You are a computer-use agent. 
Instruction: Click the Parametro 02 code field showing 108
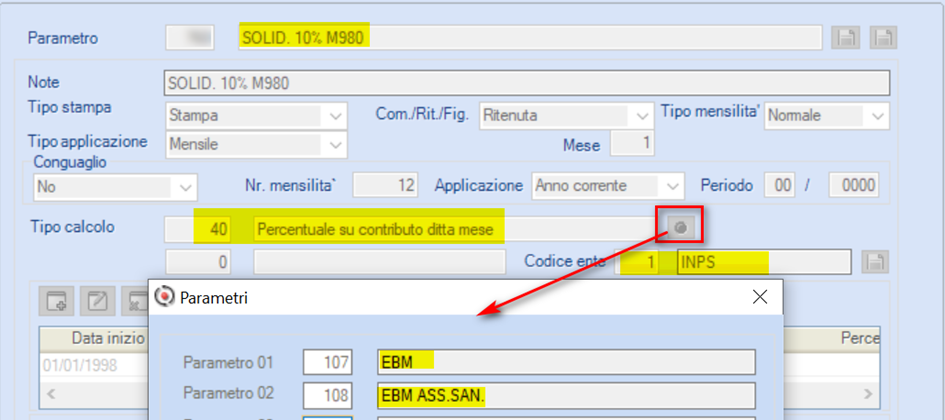click(327, 395)
